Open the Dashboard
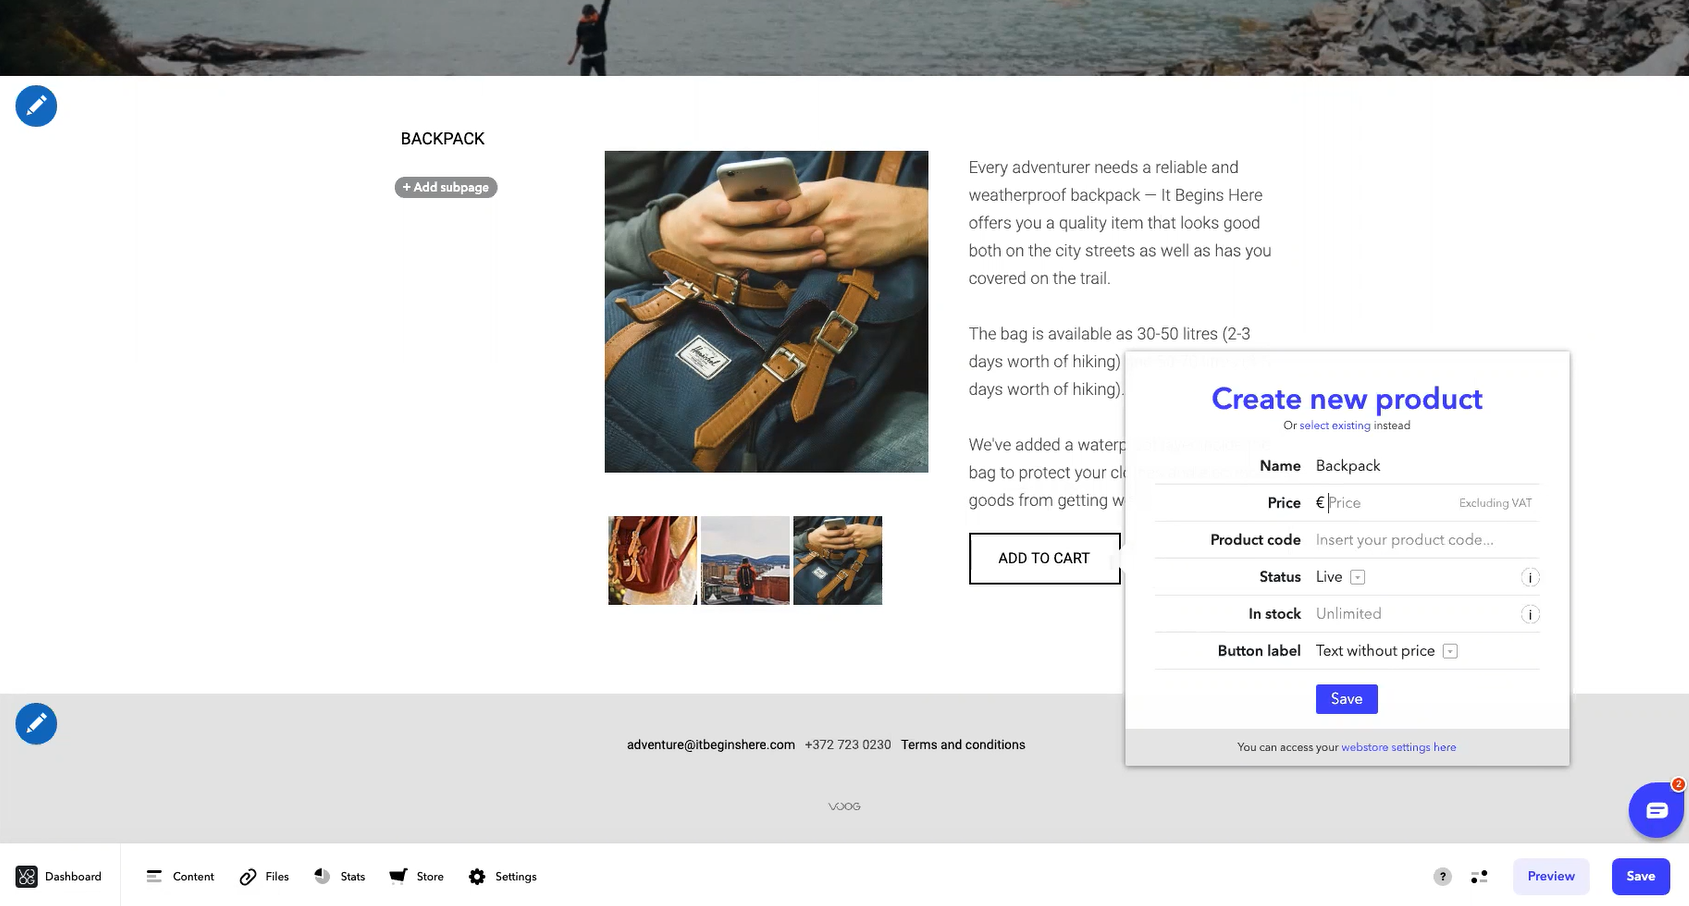Viewport: 1689px width, 906px height. pos(60,876)
